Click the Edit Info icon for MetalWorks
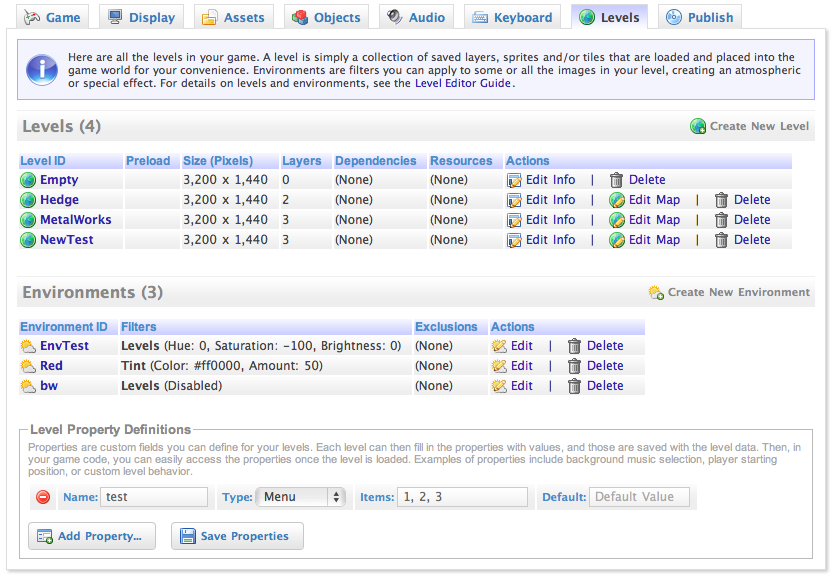This screenshot has height=579, width=836. pos(514,220)
